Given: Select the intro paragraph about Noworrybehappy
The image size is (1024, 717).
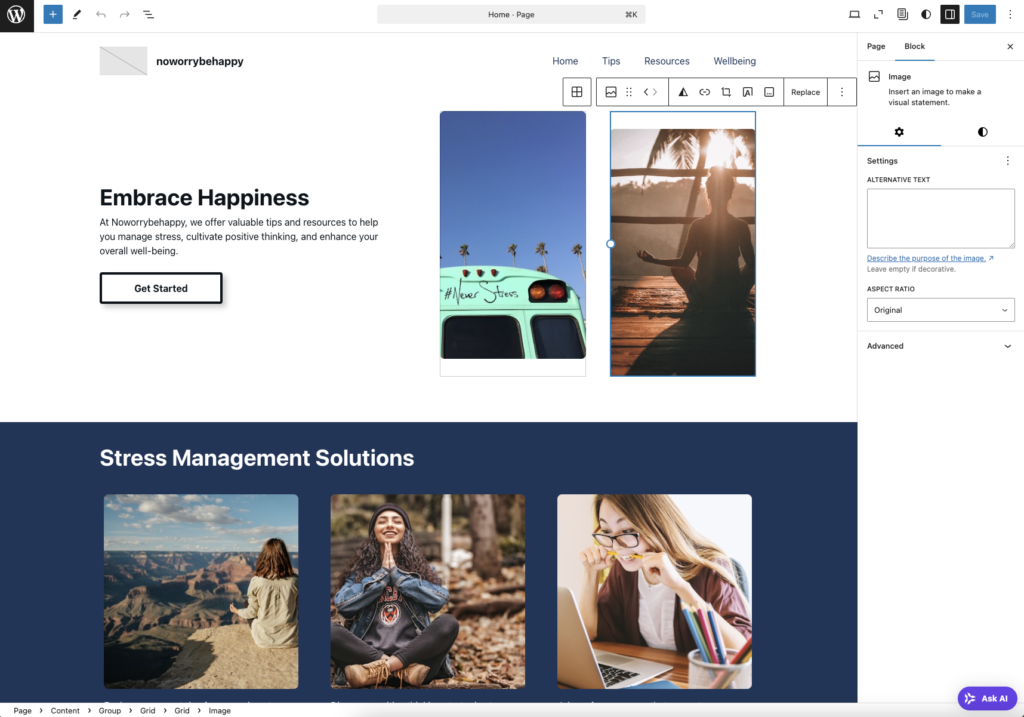Looking at the screenshot, I should point(239,236).
